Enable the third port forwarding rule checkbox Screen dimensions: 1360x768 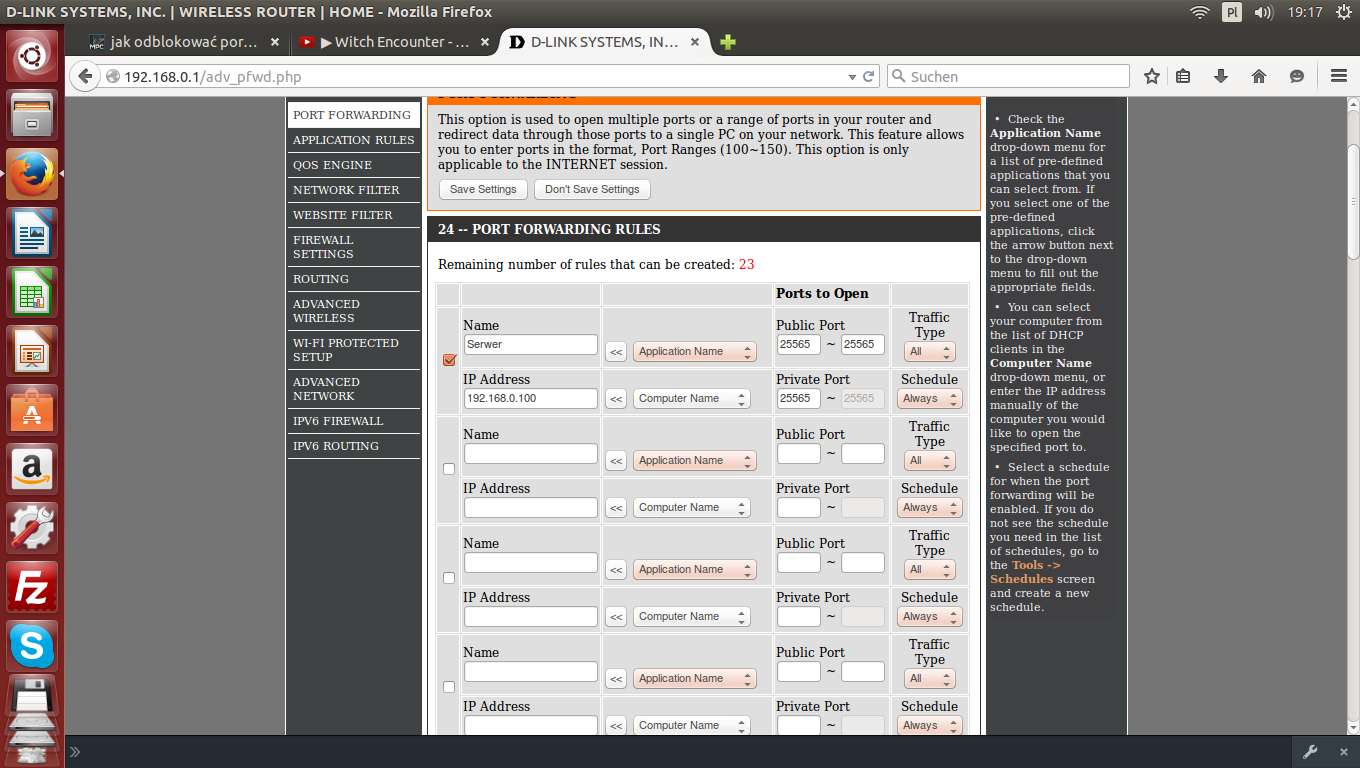[x=449, y=578]
